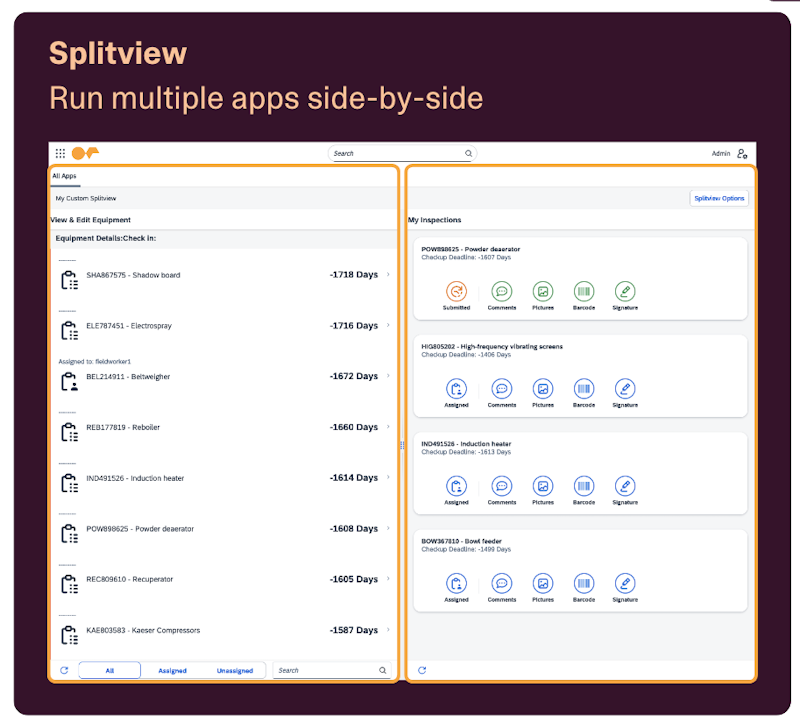Screen dimensions: 800x721
Task: Click the top Search field
Action: point(402,153)
